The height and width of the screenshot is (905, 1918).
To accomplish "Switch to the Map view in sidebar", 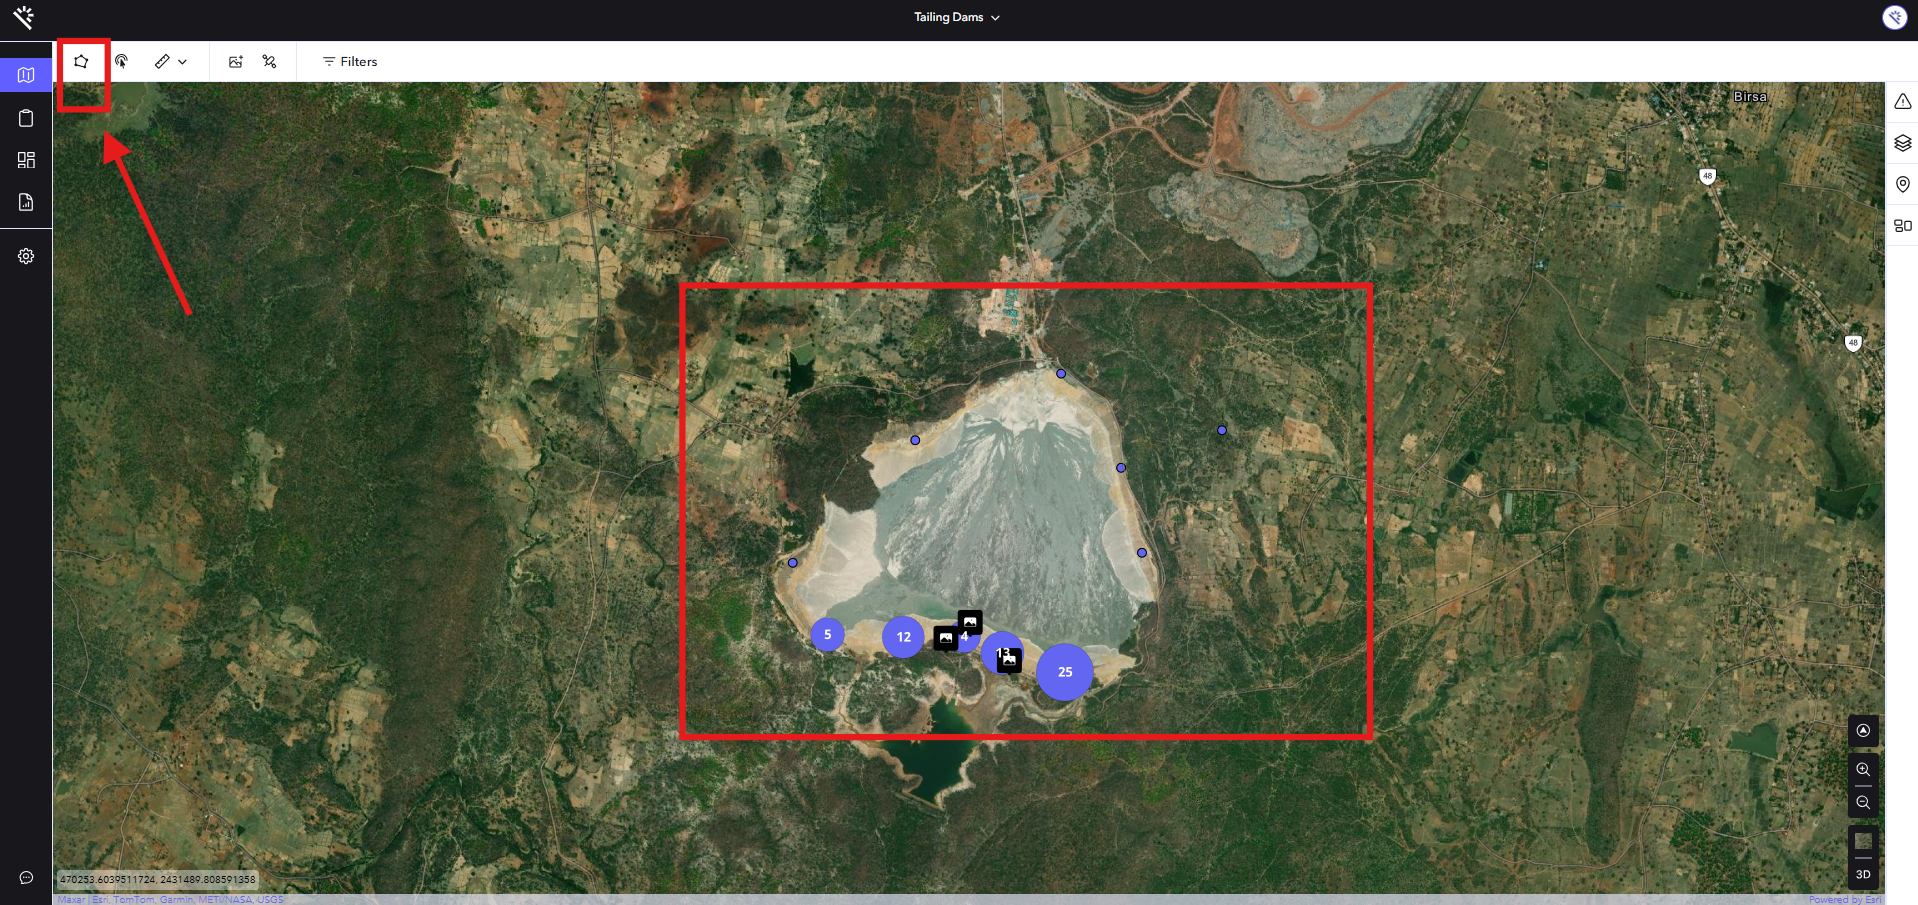I will tap(26, 75).
